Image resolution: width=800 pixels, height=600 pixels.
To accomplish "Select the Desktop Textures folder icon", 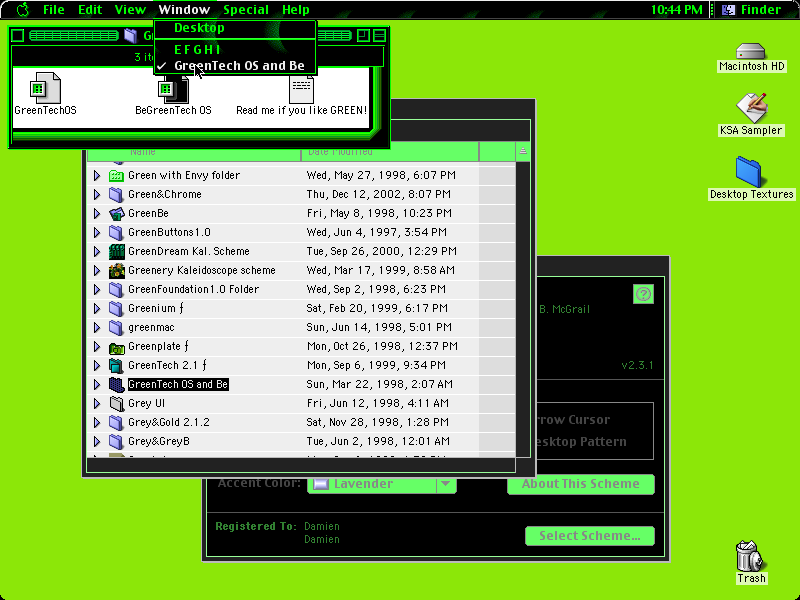I will pos(748,172).
